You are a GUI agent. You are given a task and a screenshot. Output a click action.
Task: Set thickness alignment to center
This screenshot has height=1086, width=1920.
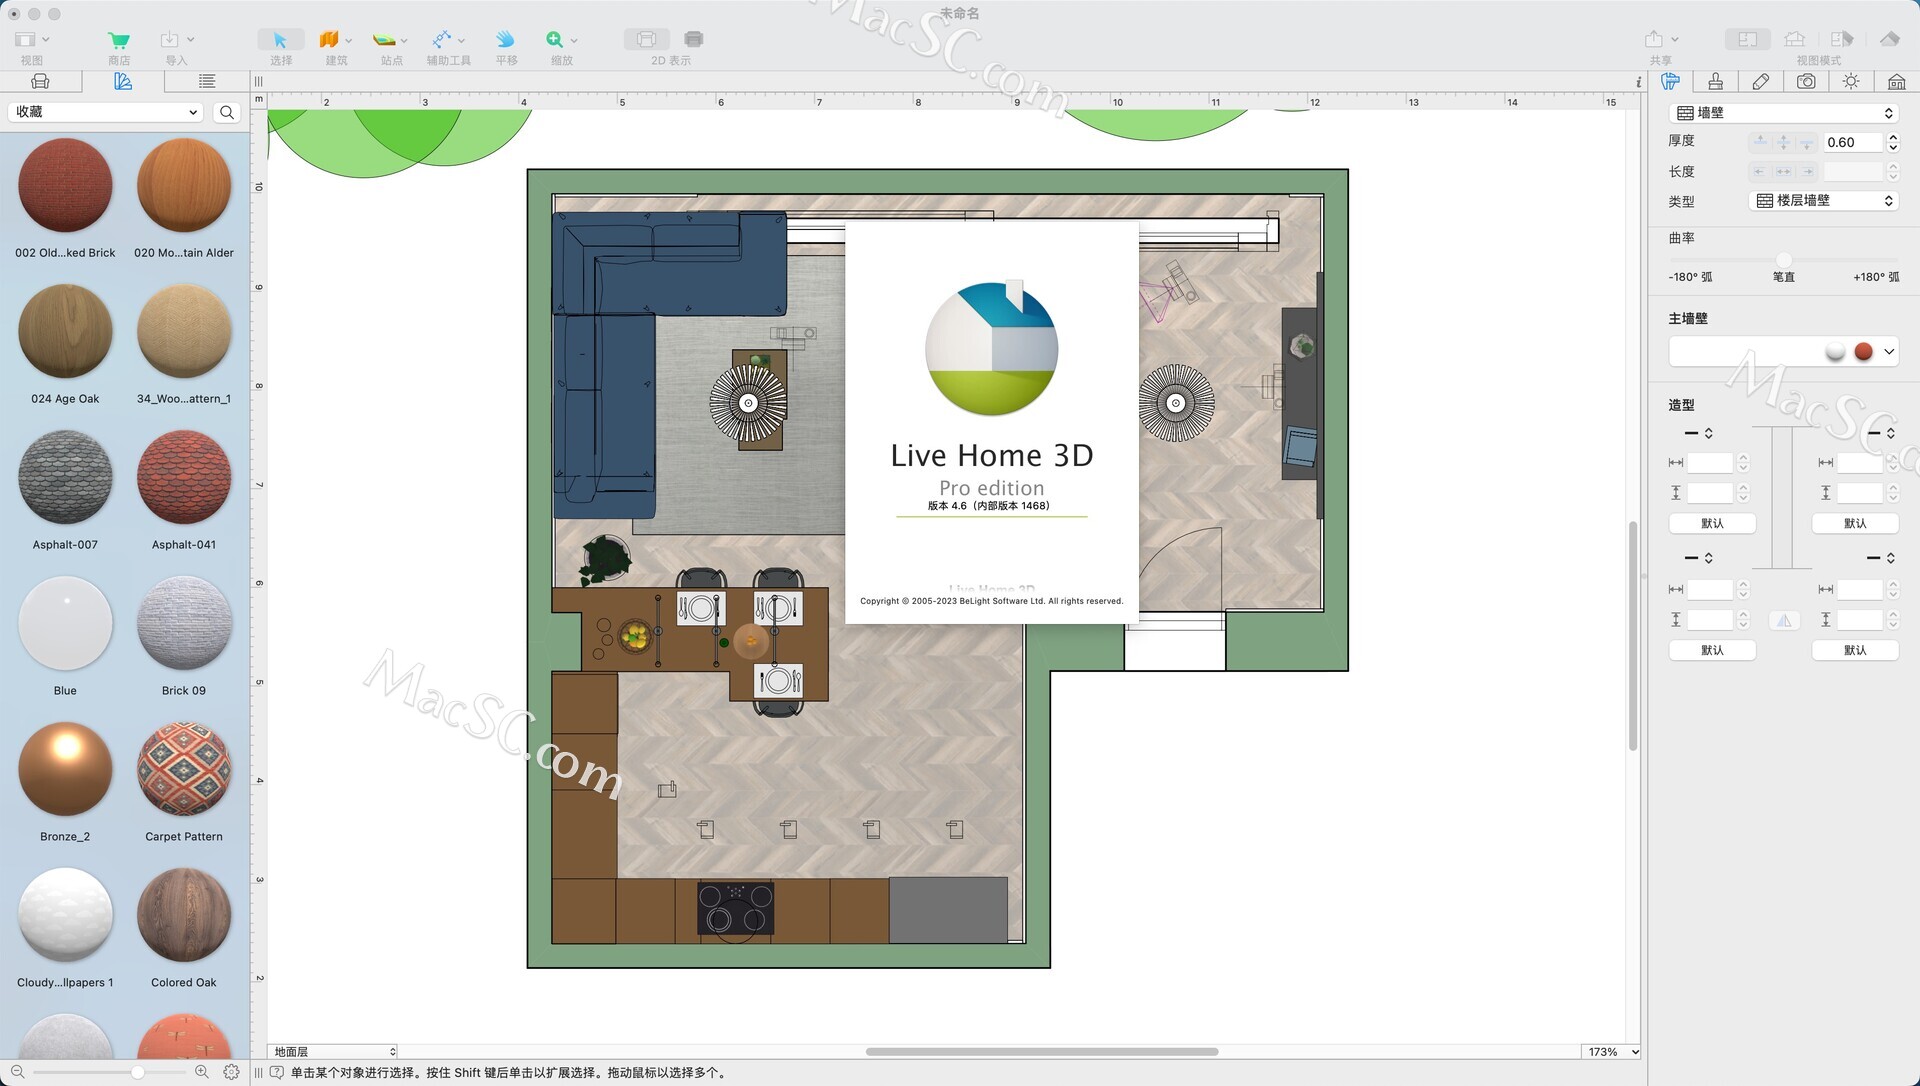(x=1783, y=142)
